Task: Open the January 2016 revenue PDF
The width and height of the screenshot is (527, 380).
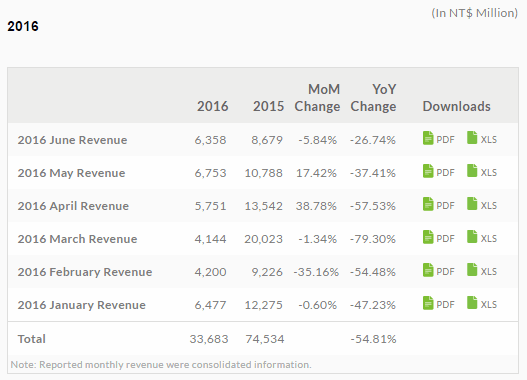Action: pyautogui.click(x=439, y=303)
